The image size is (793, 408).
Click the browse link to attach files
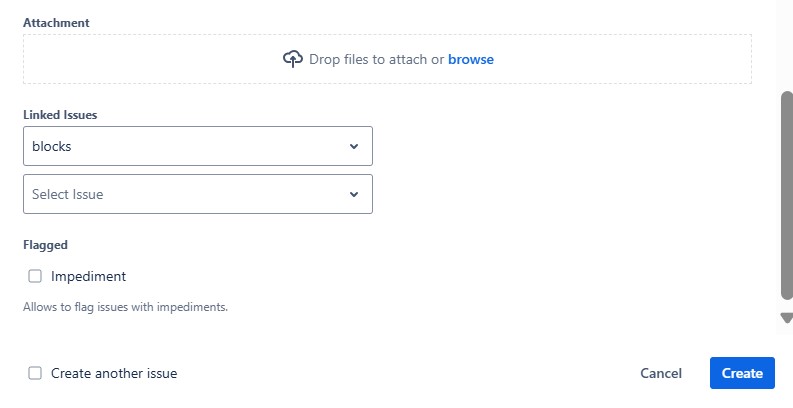(x=470, y=59)
